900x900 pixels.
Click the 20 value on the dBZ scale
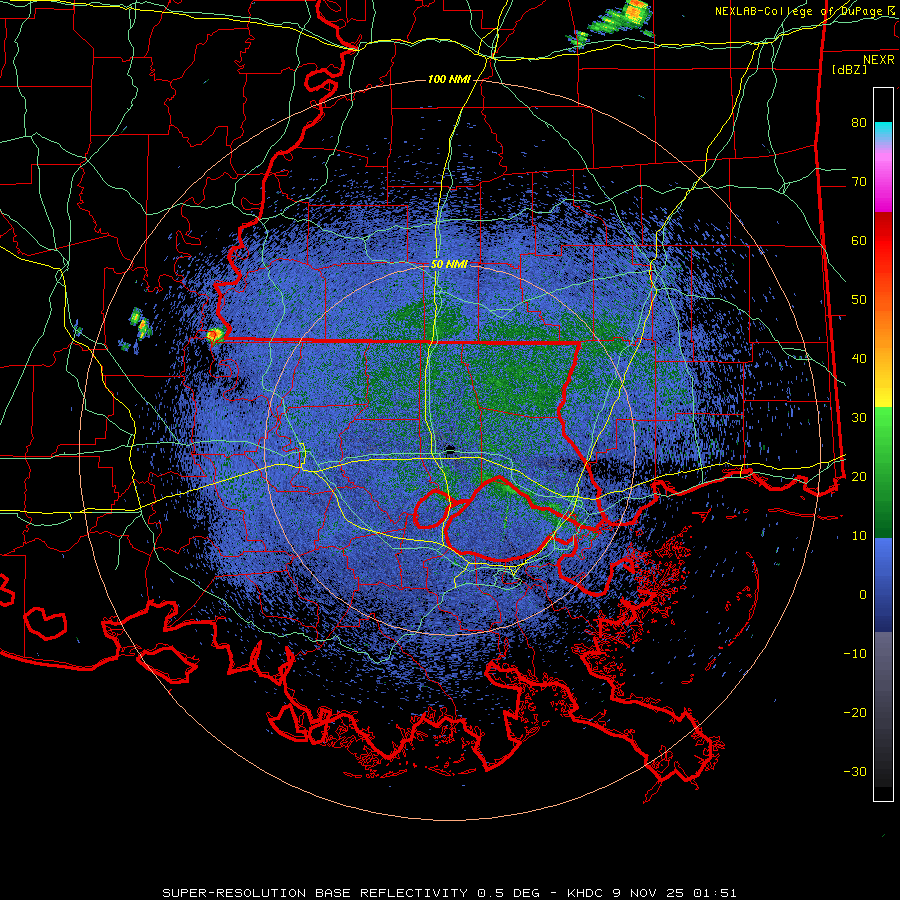(x=859, y=476)
